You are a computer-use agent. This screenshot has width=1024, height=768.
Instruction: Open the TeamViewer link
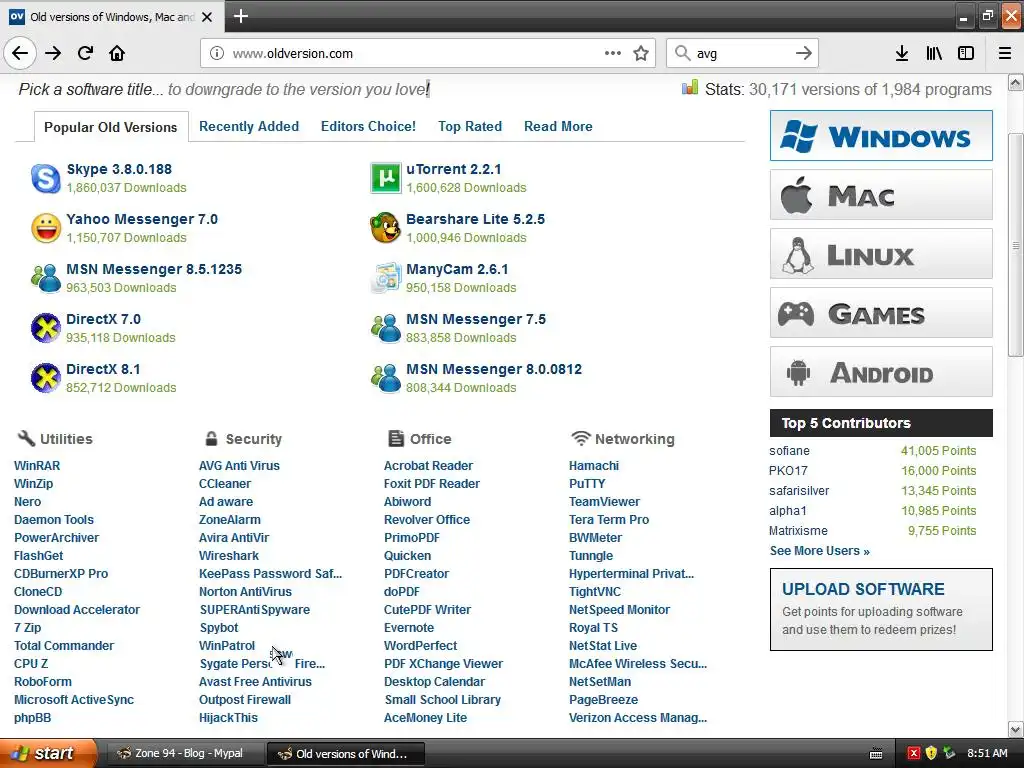tap(604, 502)
